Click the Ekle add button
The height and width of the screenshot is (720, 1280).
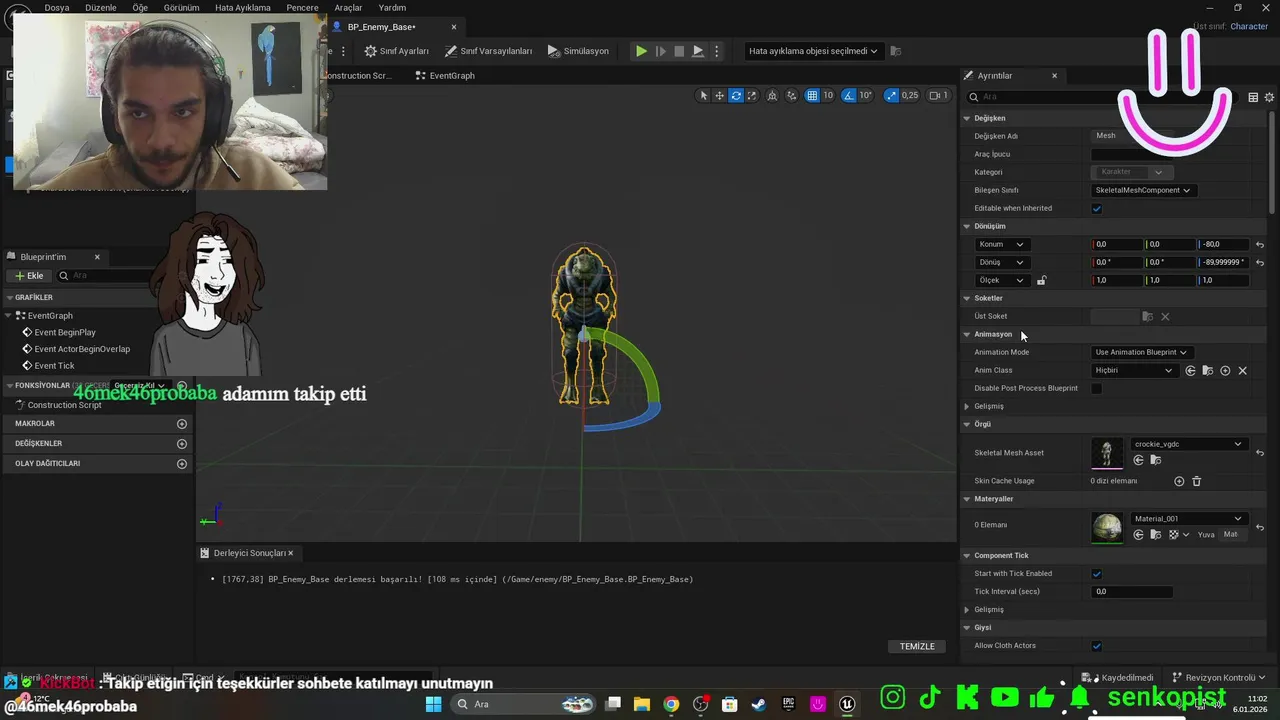pyautogui.click(x=29, y=275)
